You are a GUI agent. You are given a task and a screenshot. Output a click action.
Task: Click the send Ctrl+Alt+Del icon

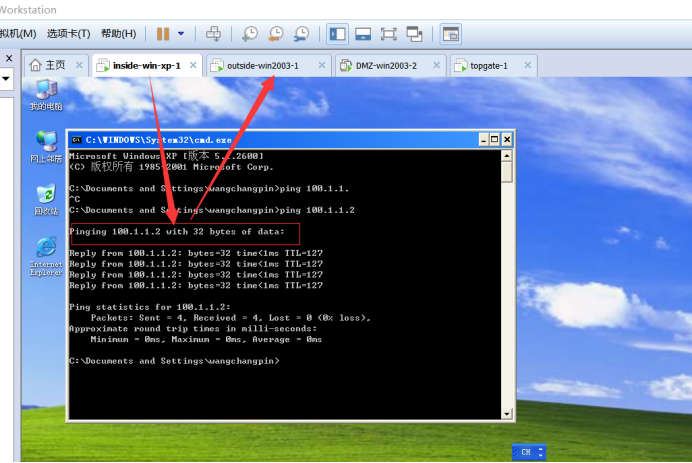click(x=214, y=34)
